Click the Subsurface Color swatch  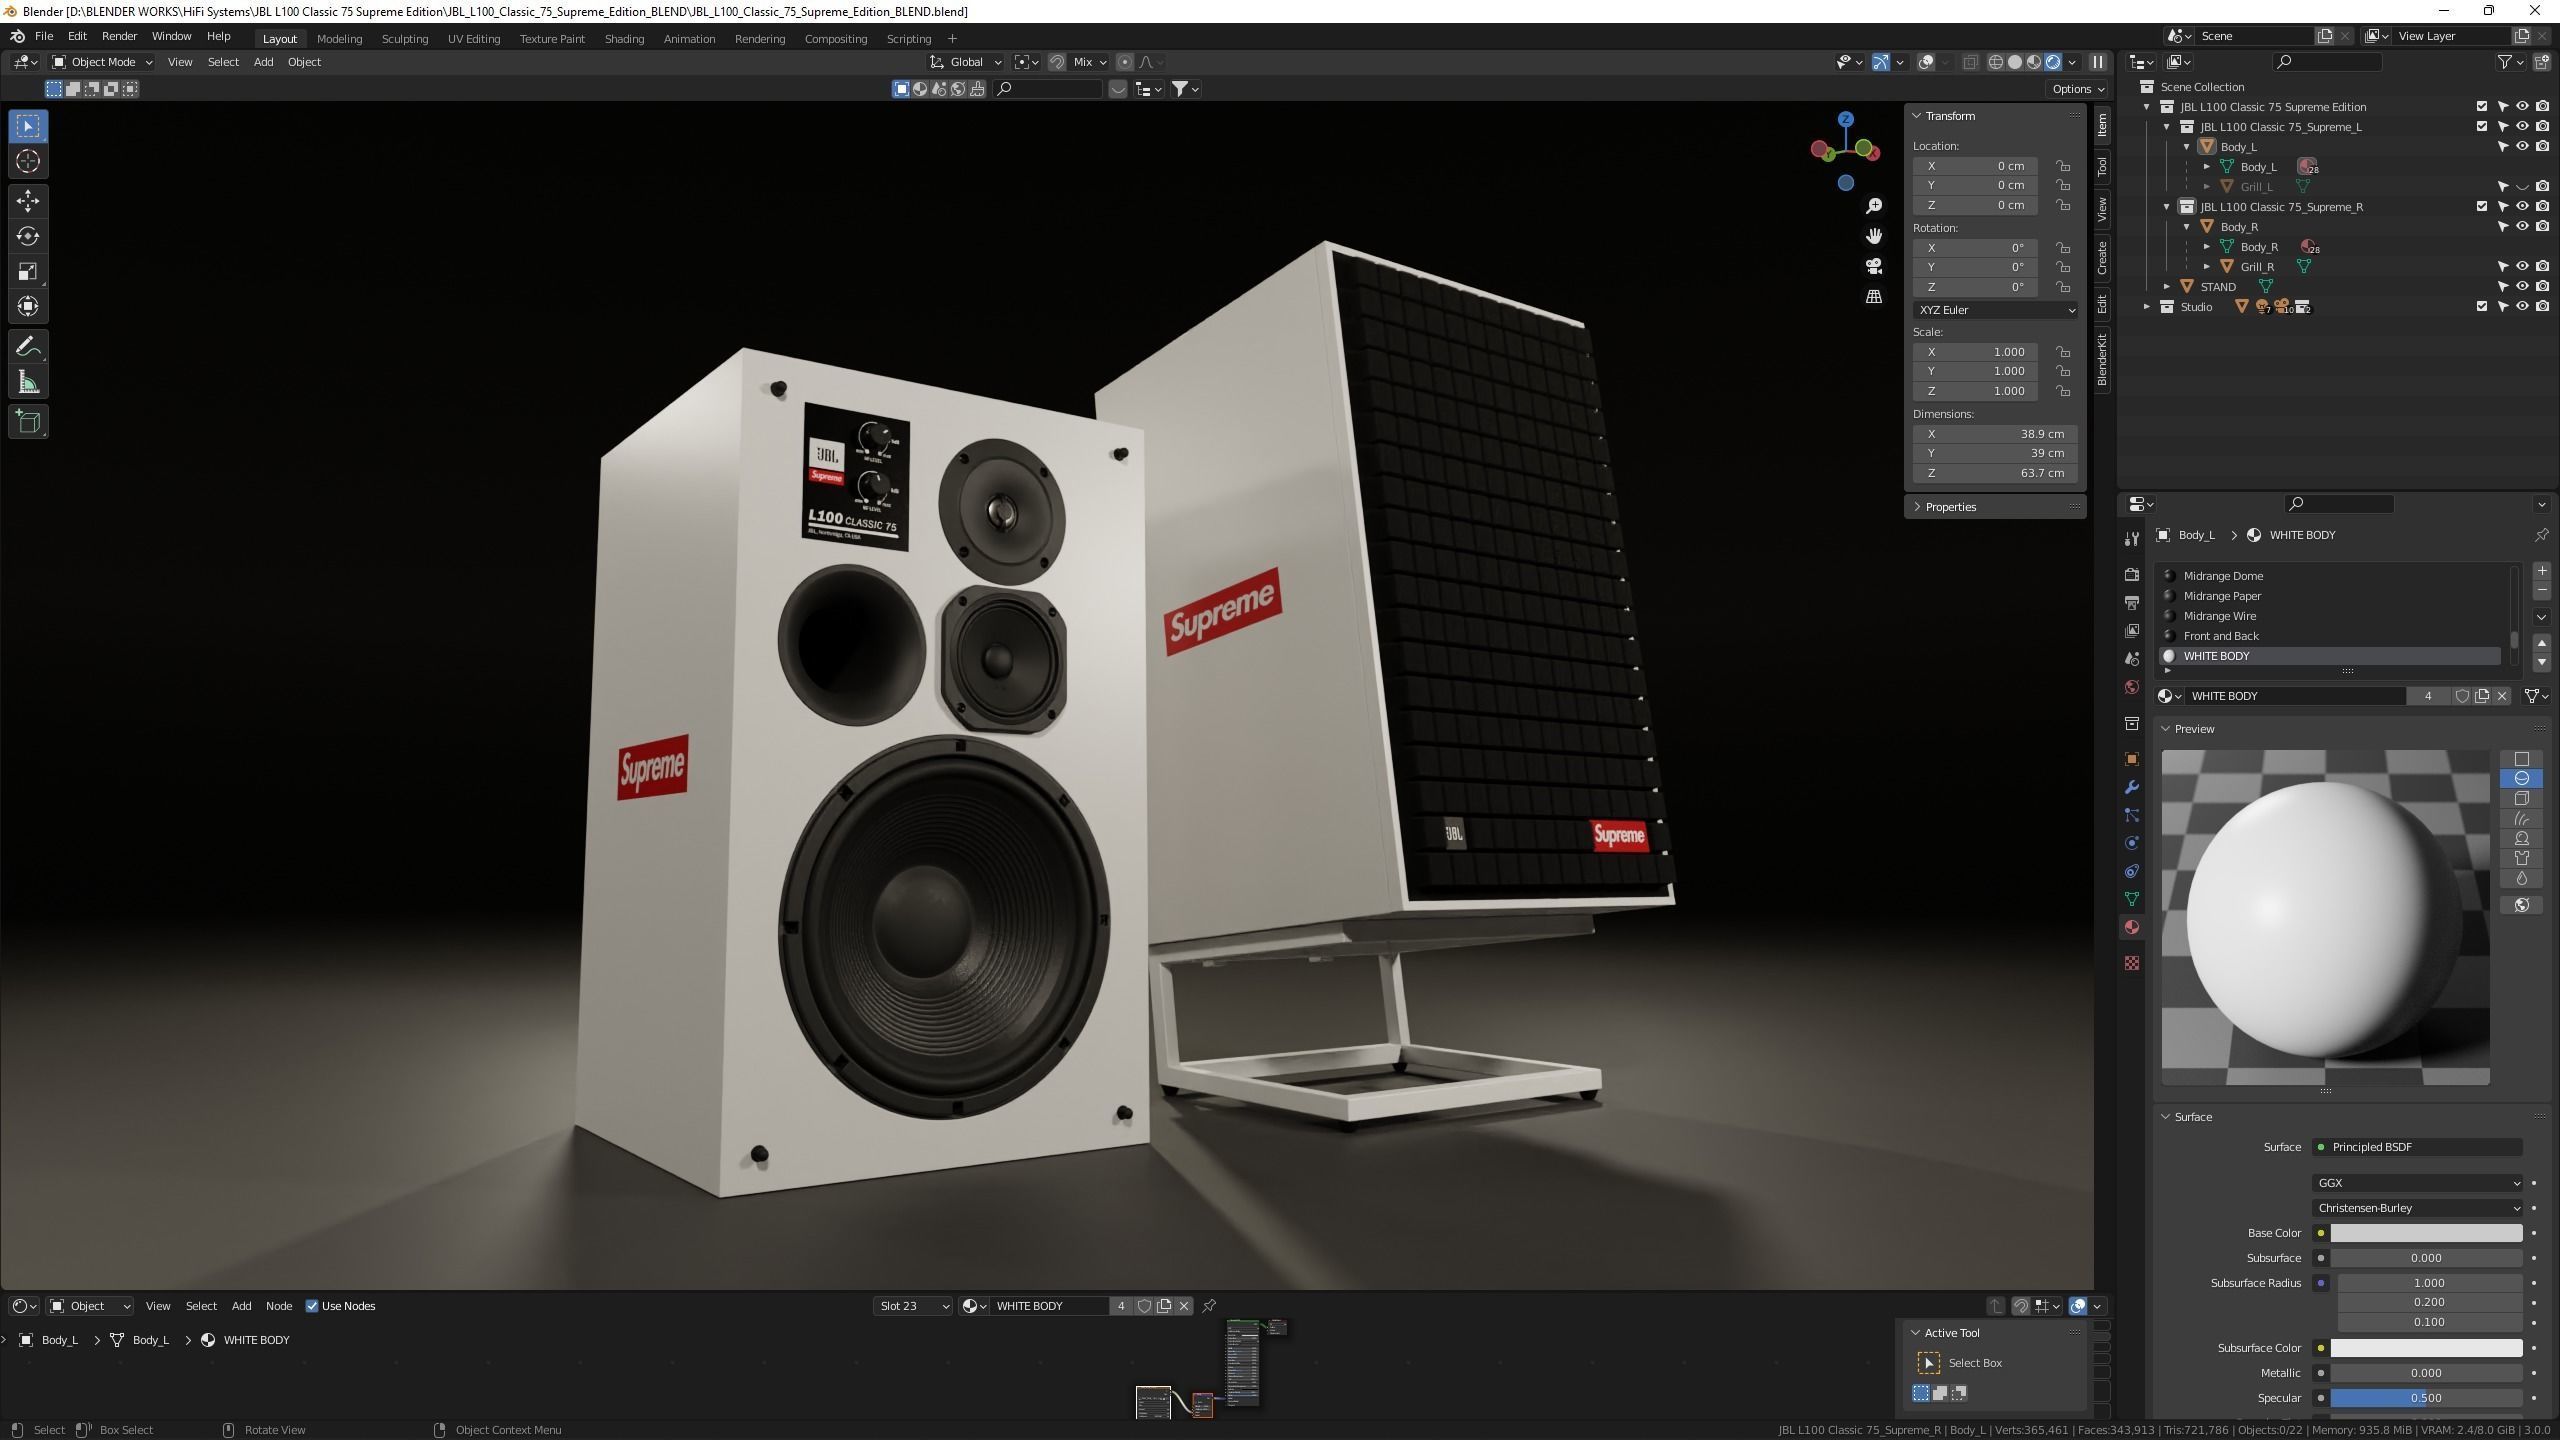pyautogui.click(x=2426, y=1348)
